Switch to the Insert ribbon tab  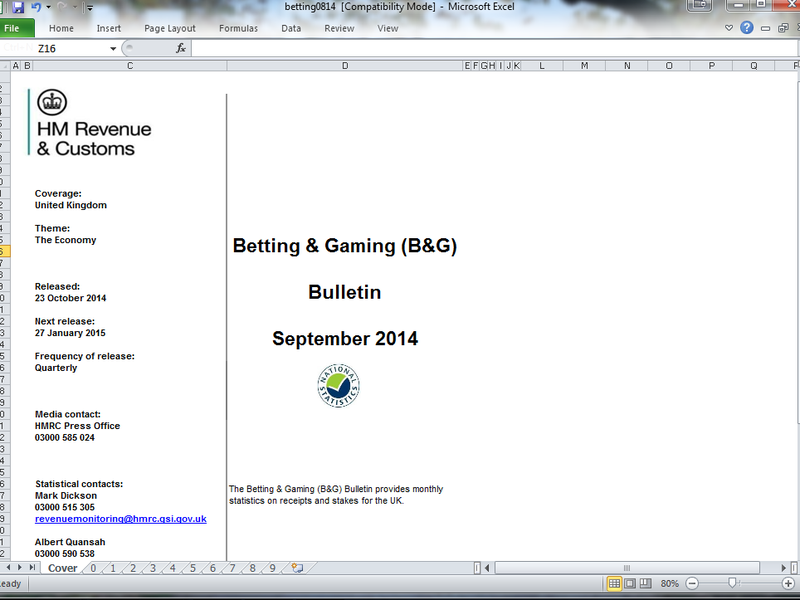[109, 29]
